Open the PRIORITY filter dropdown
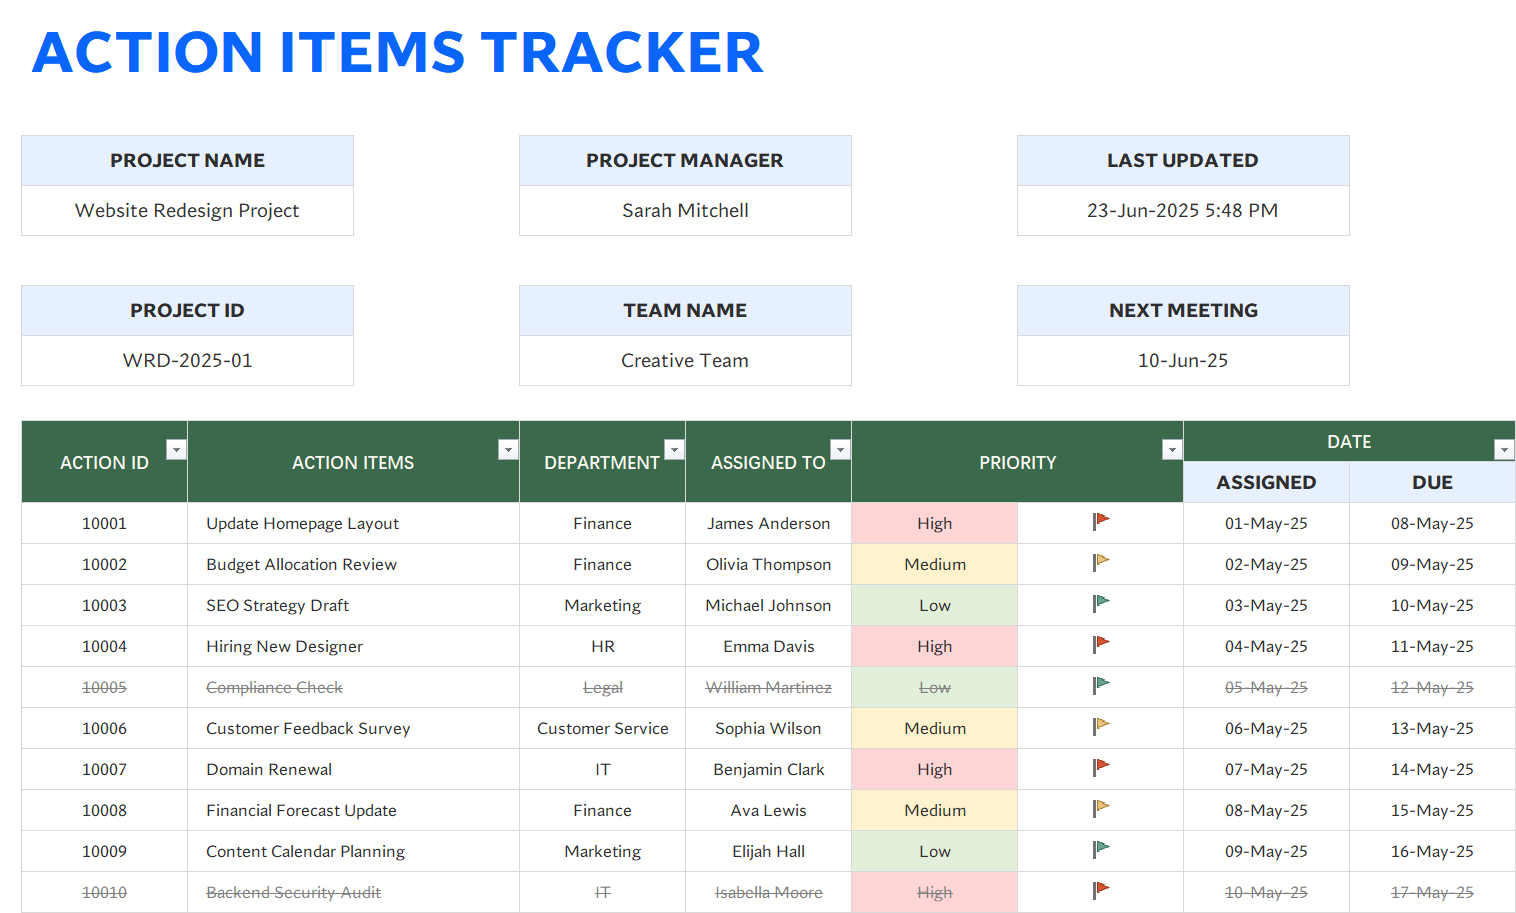 click(1172, 450)
